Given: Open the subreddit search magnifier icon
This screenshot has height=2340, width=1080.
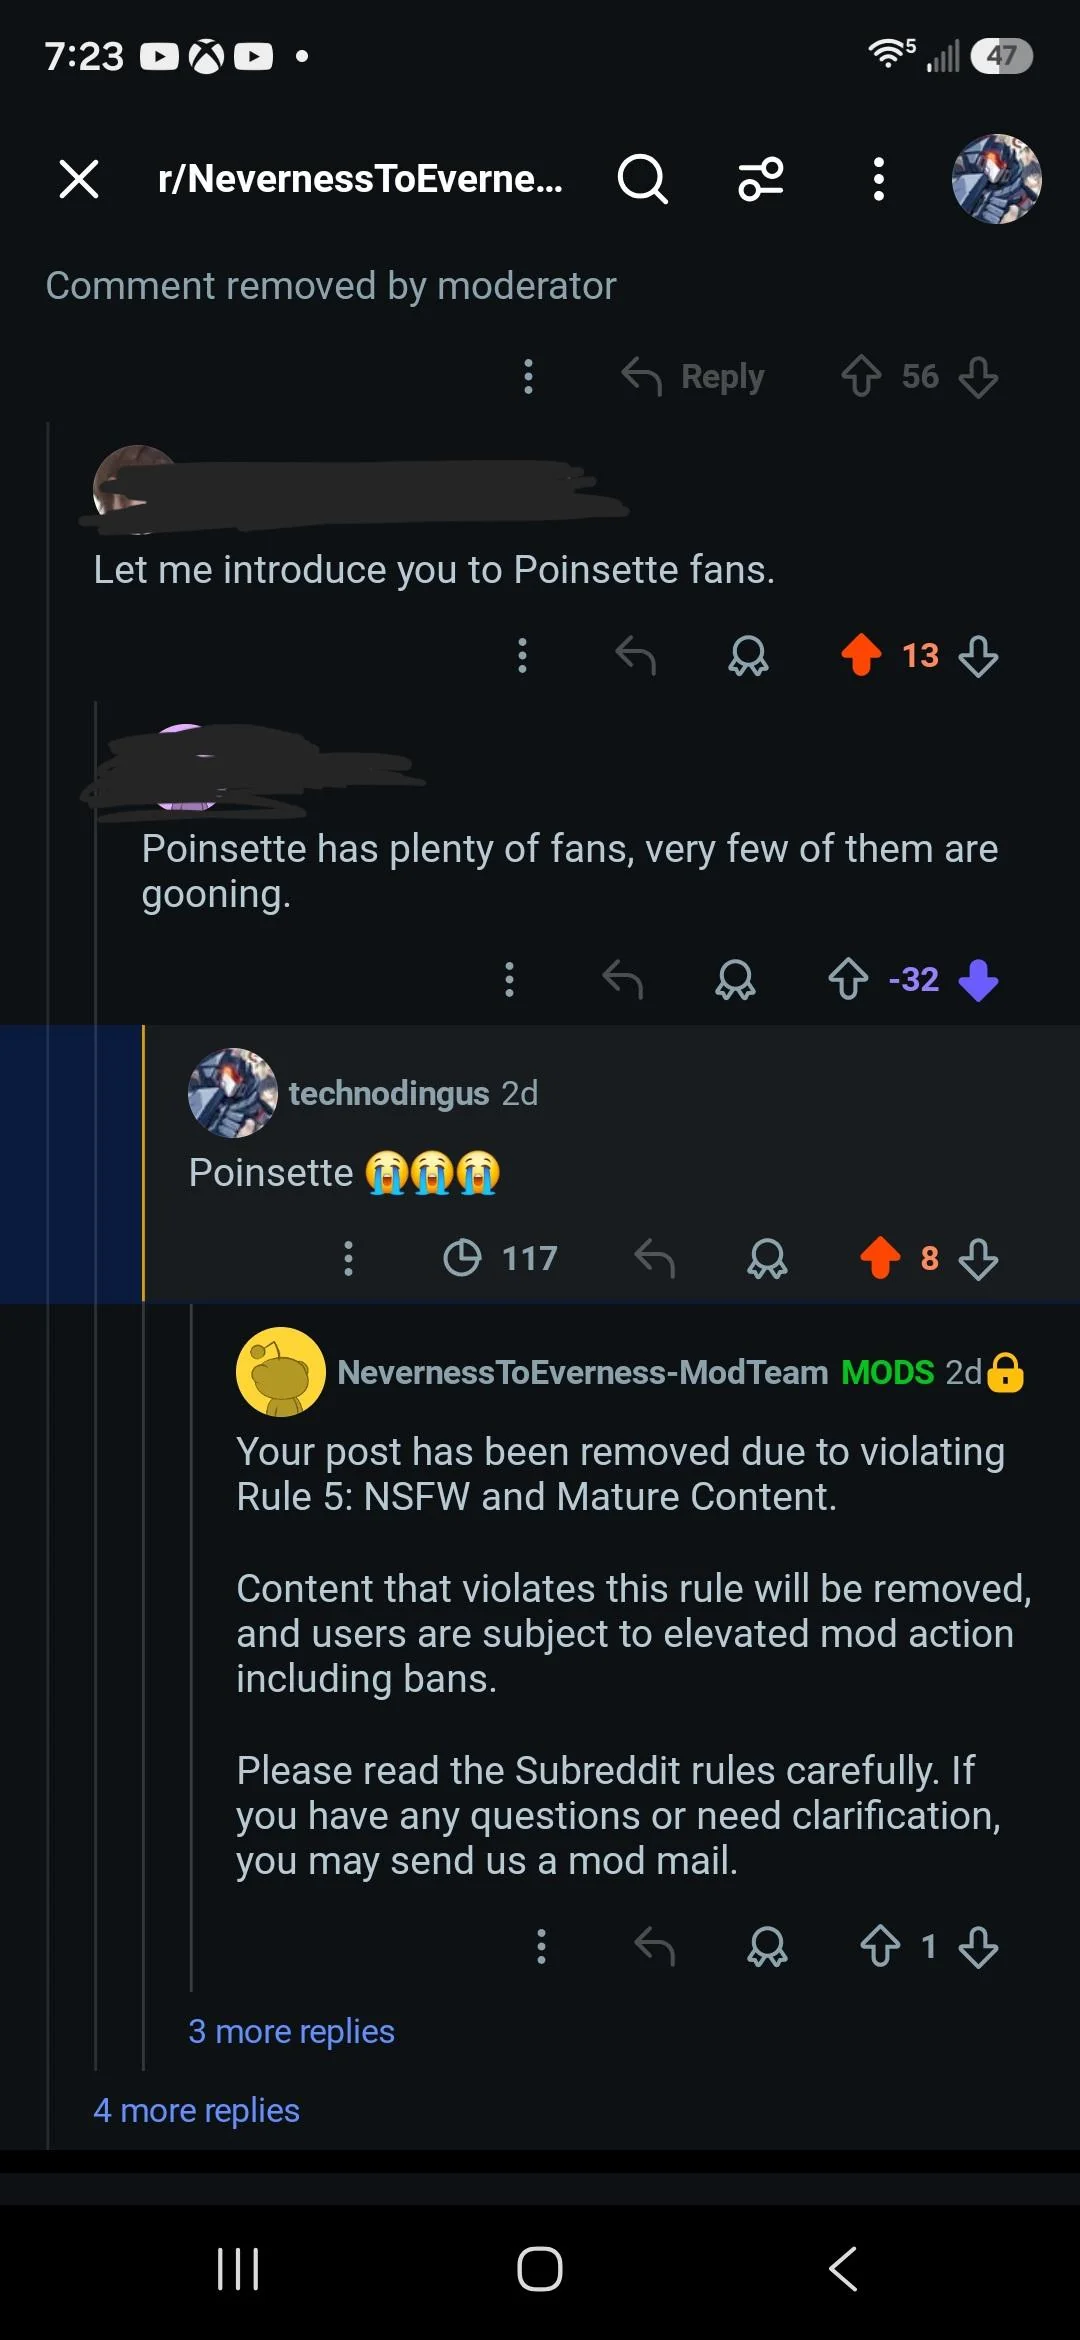Looking at the screenshot, I should click(x=642, y=179).
